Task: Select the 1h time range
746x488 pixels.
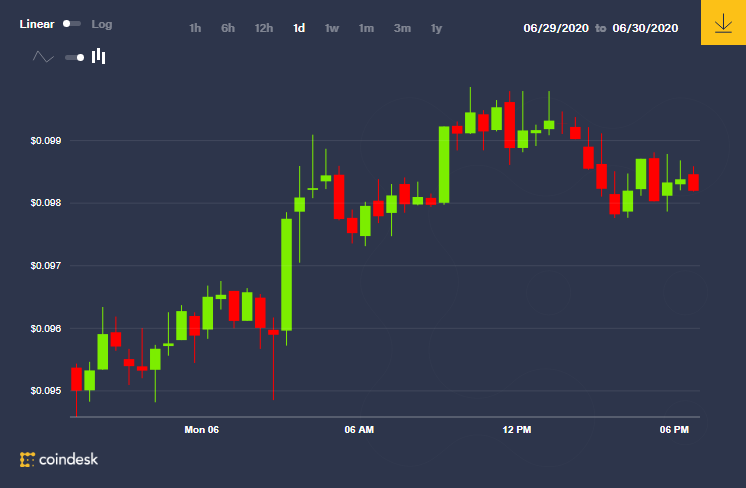Action: coord(195,28)
